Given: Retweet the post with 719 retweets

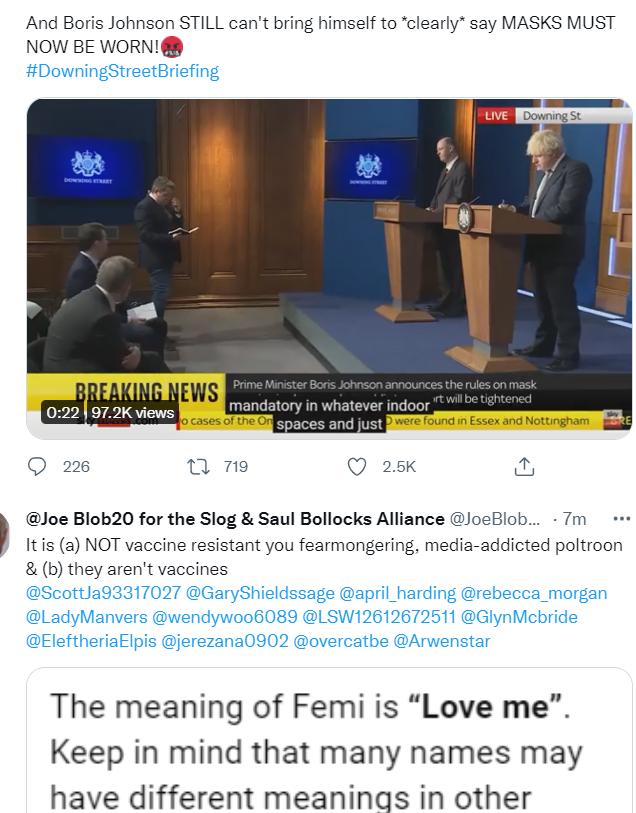Looking at the screenshot, I should coord(198,467).
